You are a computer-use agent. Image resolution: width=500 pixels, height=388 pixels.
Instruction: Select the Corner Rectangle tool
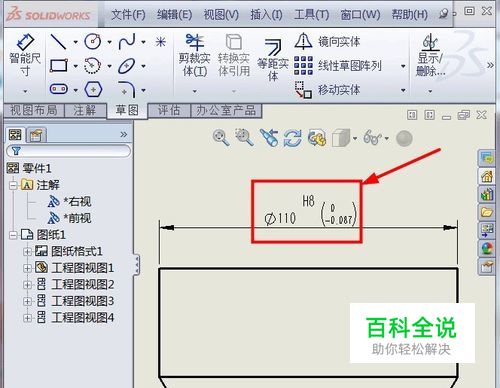pos(59,66)
